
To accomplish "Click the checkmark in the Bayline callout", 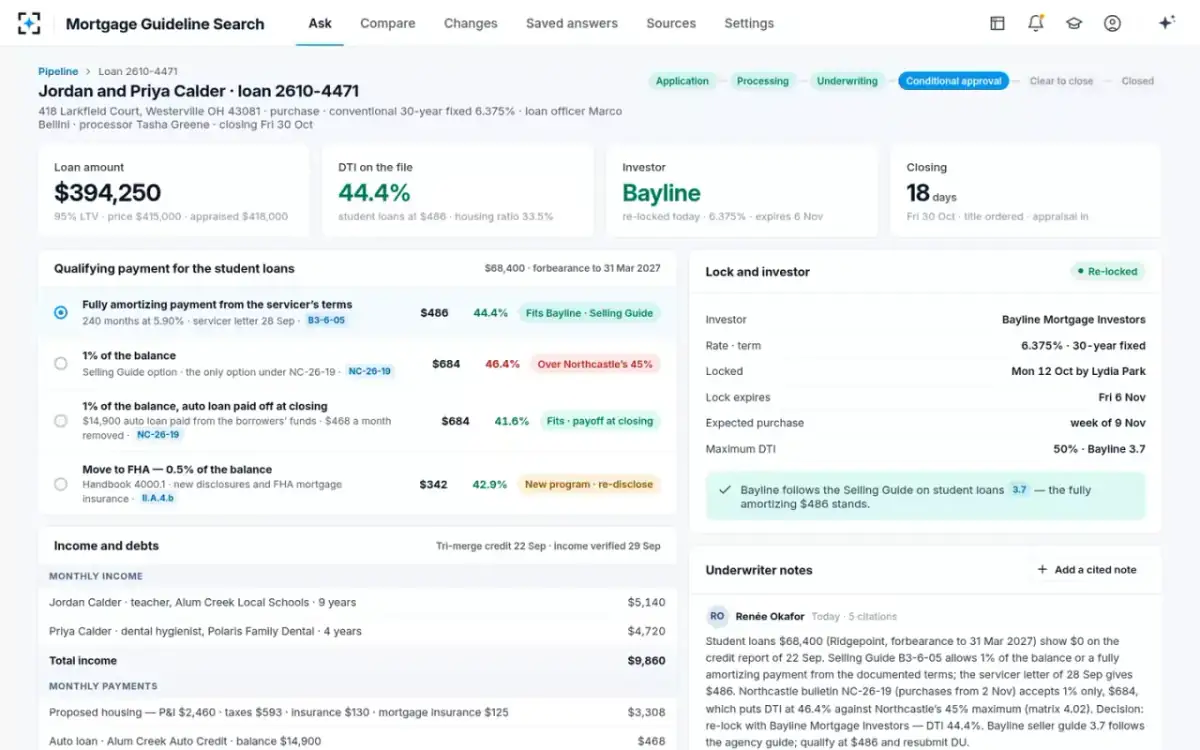I will pos(725,490).
